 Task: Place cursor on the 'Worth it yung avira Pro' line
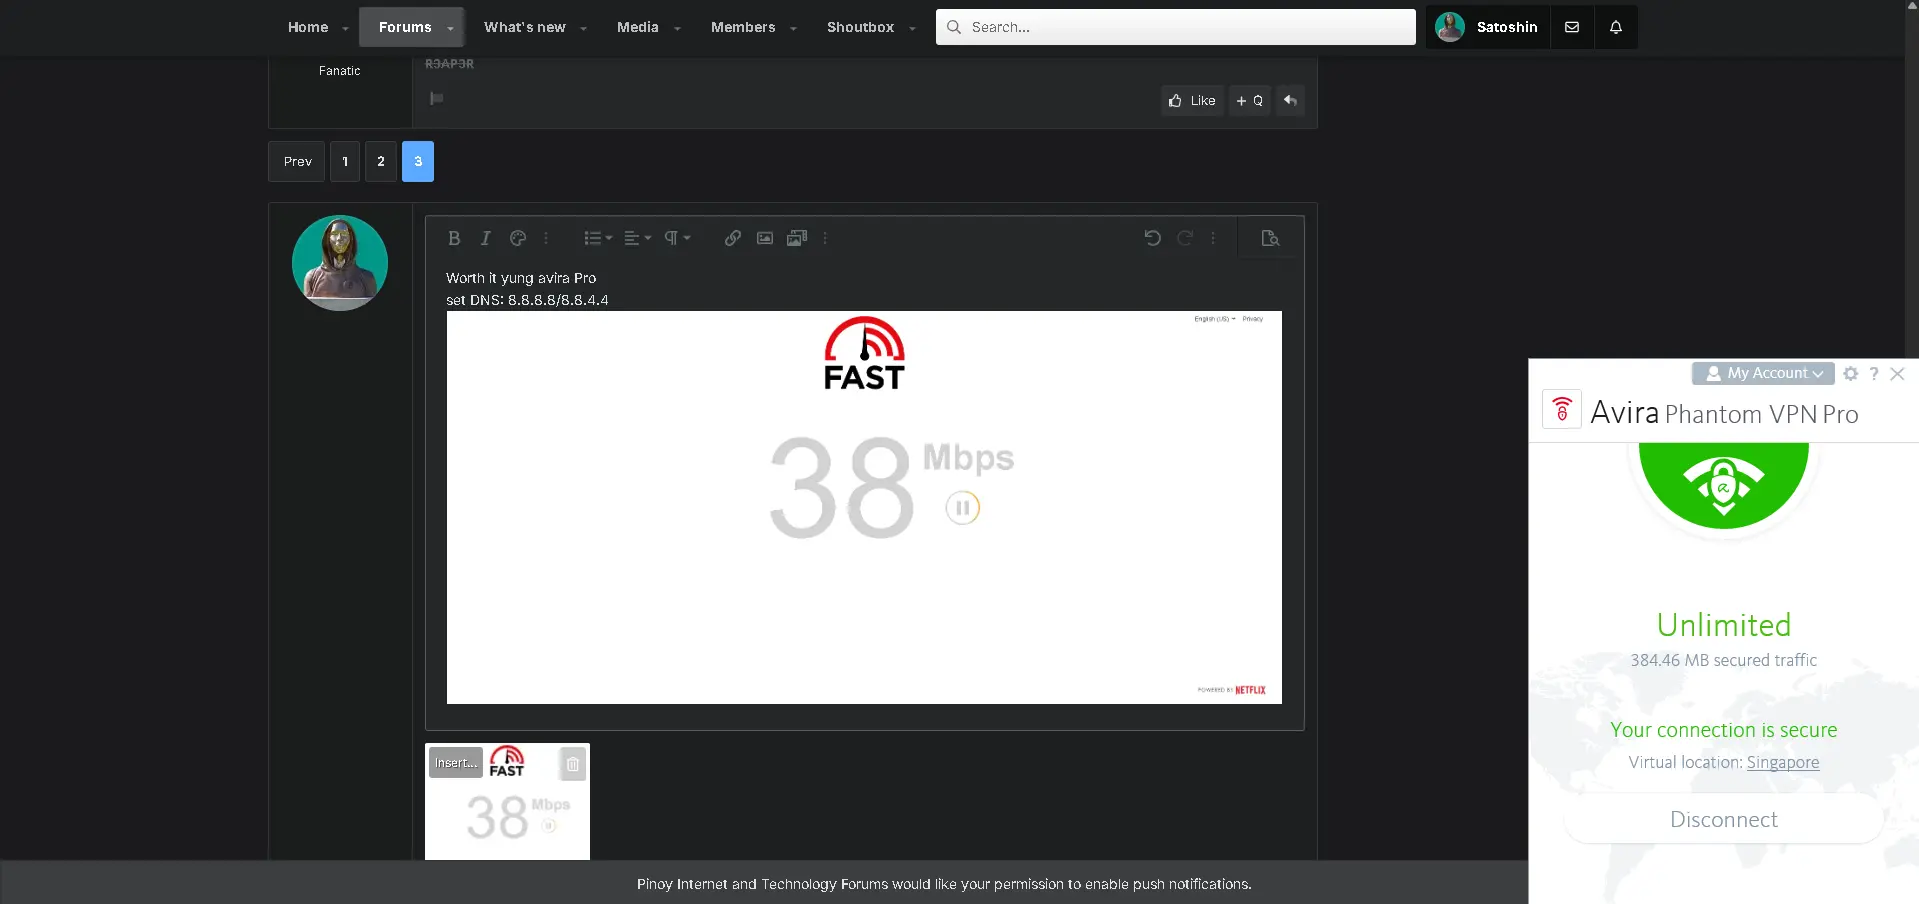(x=521, y=278)
